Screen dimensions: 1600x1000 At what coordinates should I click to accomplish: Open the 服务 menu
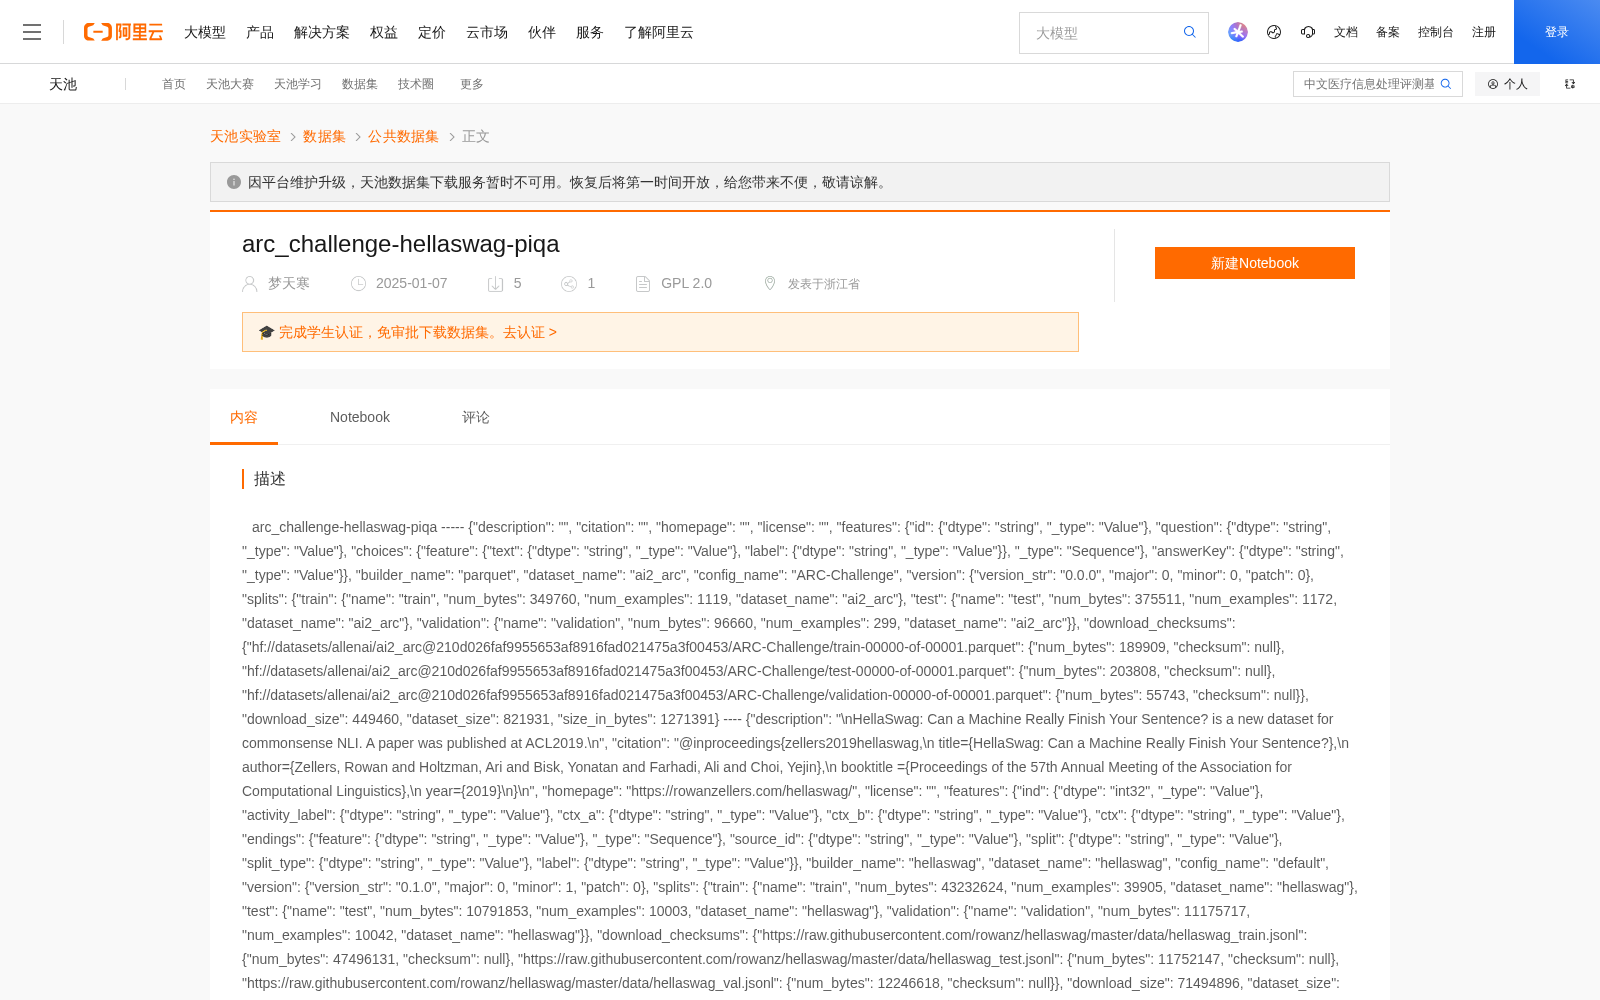point(590,32)
